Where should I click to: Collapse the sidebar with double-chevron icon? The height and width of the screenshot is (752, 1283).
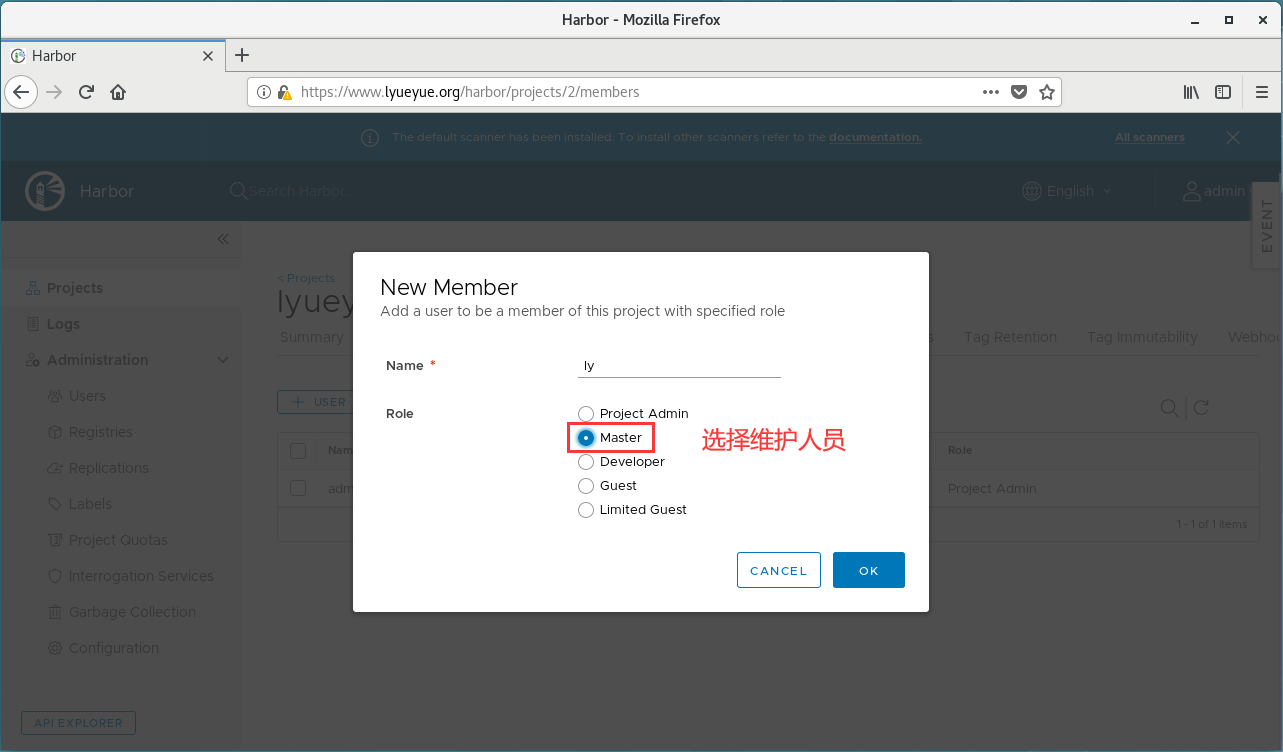[x=223, y=239]
